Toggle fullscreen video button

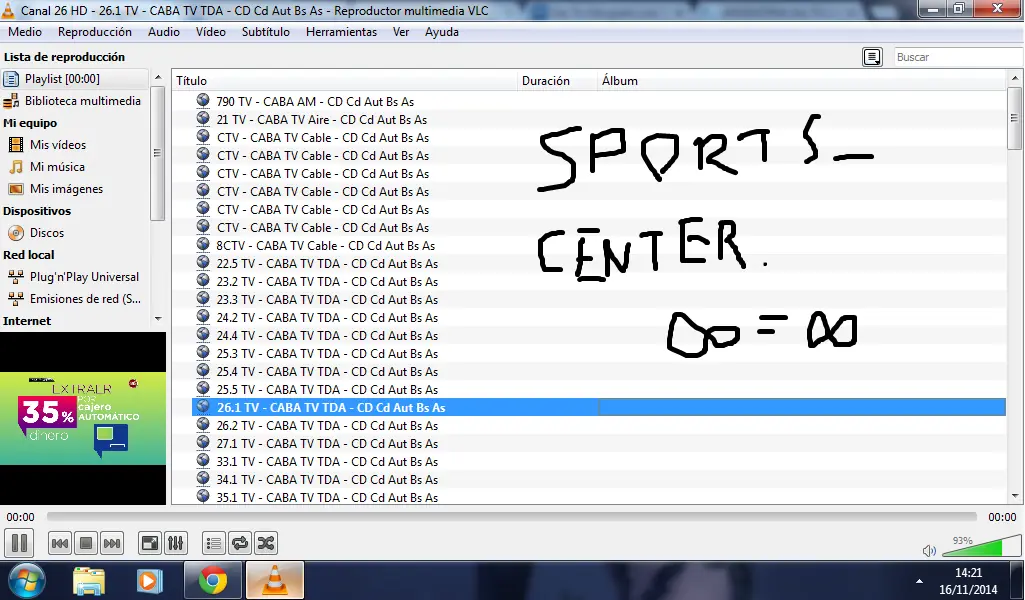pyautogui.click(x=150, y=543)
